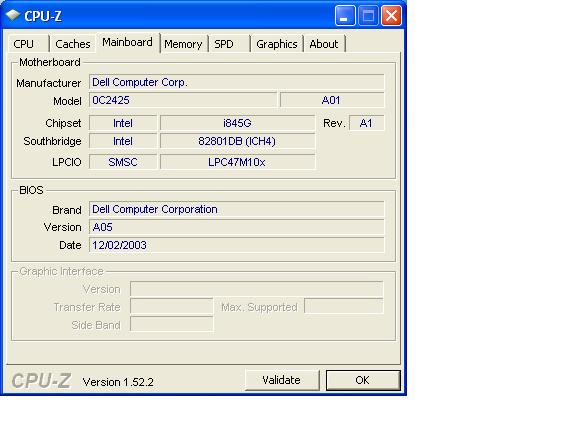Click BIOS Brand 'Dell Computer Corporation' field
This screenshot has width=576, height=432.
pos(237,209)
